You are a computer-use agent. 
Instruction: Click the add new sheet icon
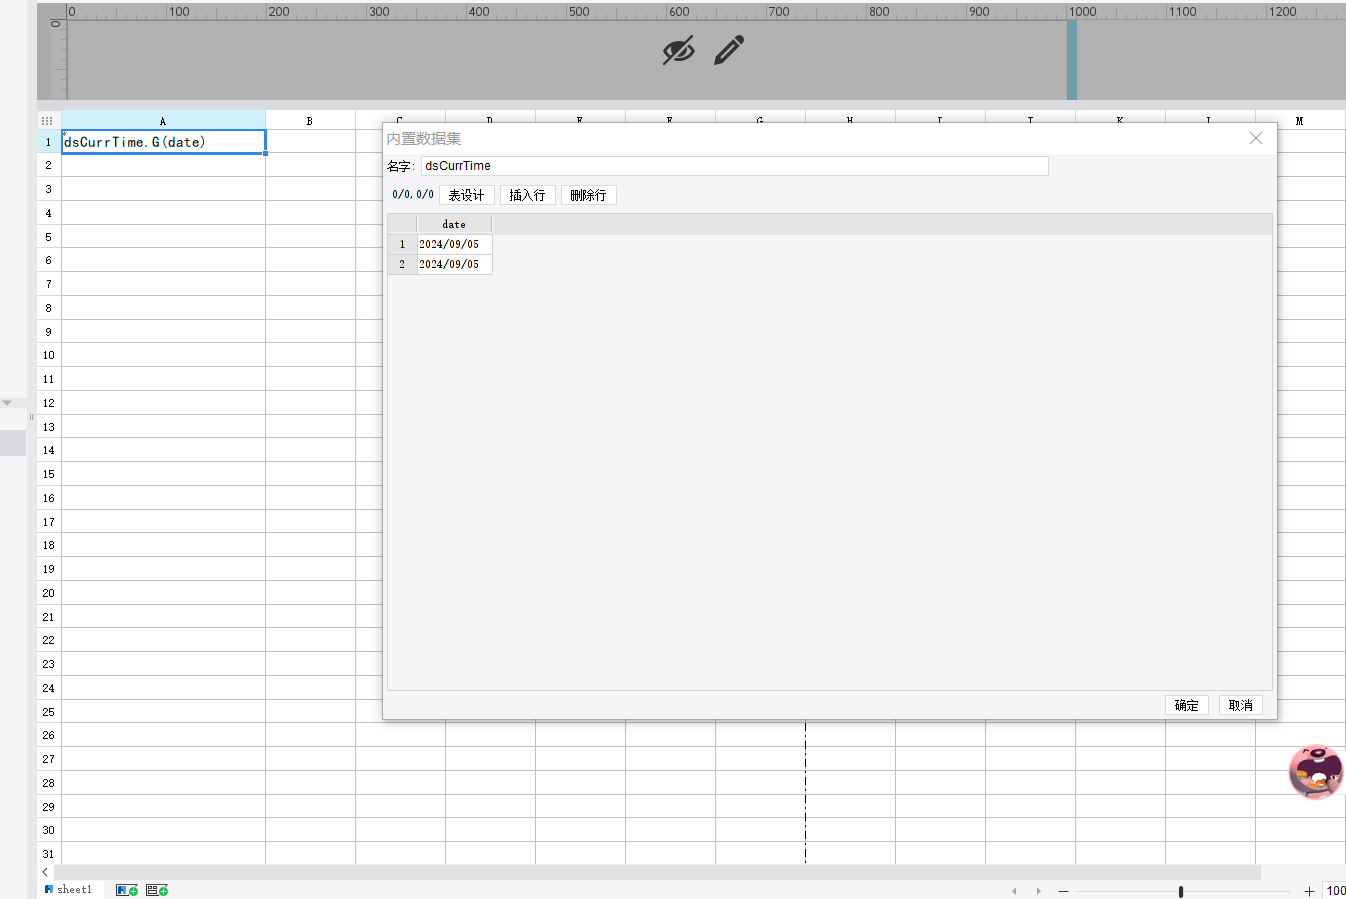[127, 890]
